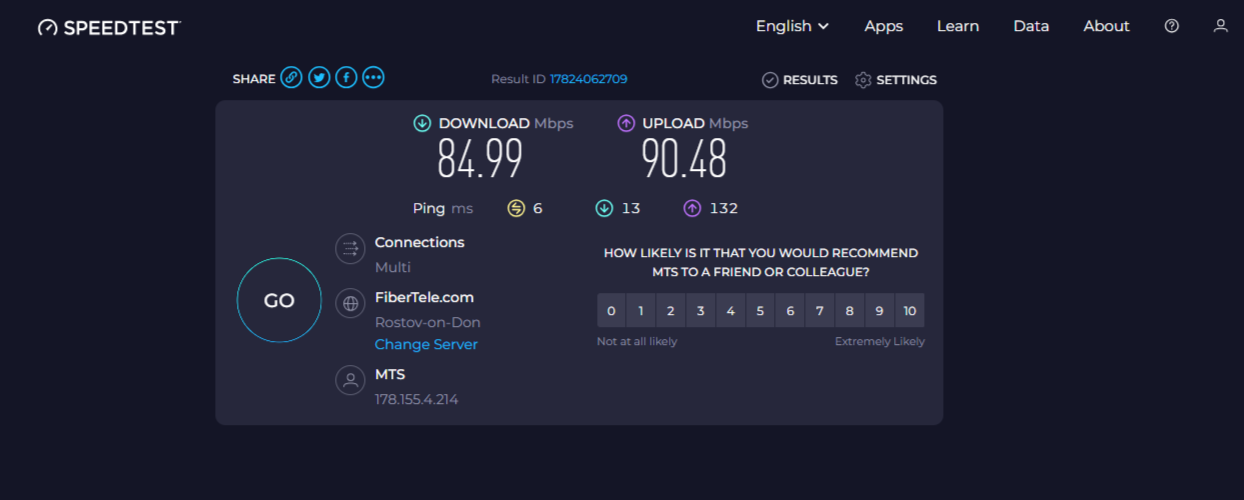The image size is (1244, 500).
Task: Click the MTS provider name
Action: (x=390, y=374)
